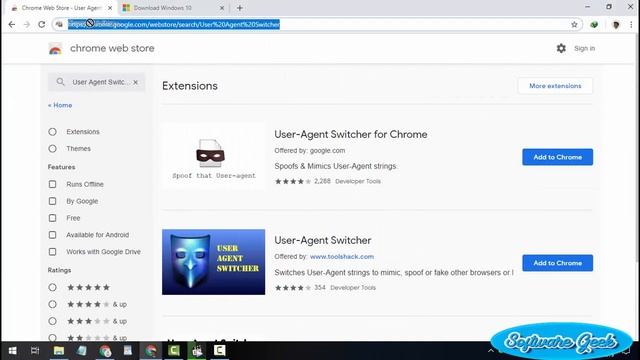Open the Chrome profile avatar
Viewport: 640px width, 360px height.
[616, 24]
